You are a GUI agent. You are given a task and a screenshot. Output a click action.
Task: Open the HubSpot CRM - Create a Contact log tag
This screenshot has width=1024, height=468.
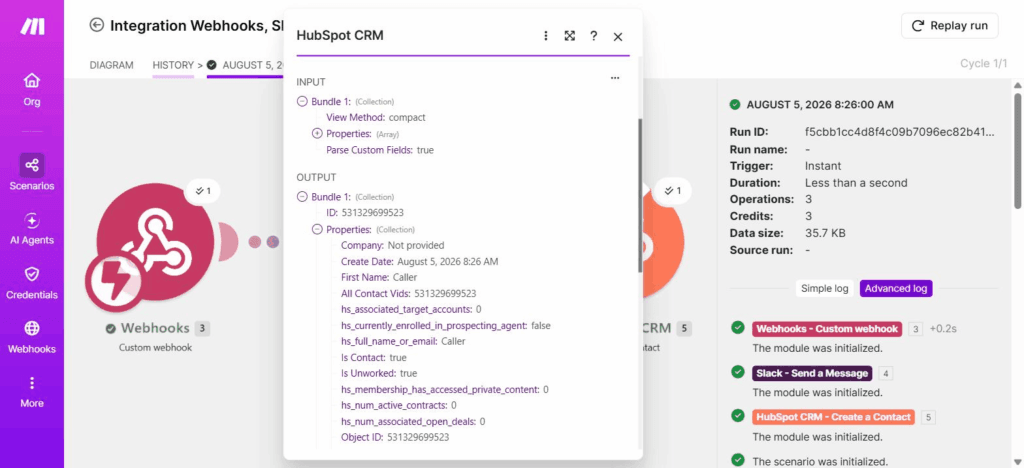coord(833,417)
